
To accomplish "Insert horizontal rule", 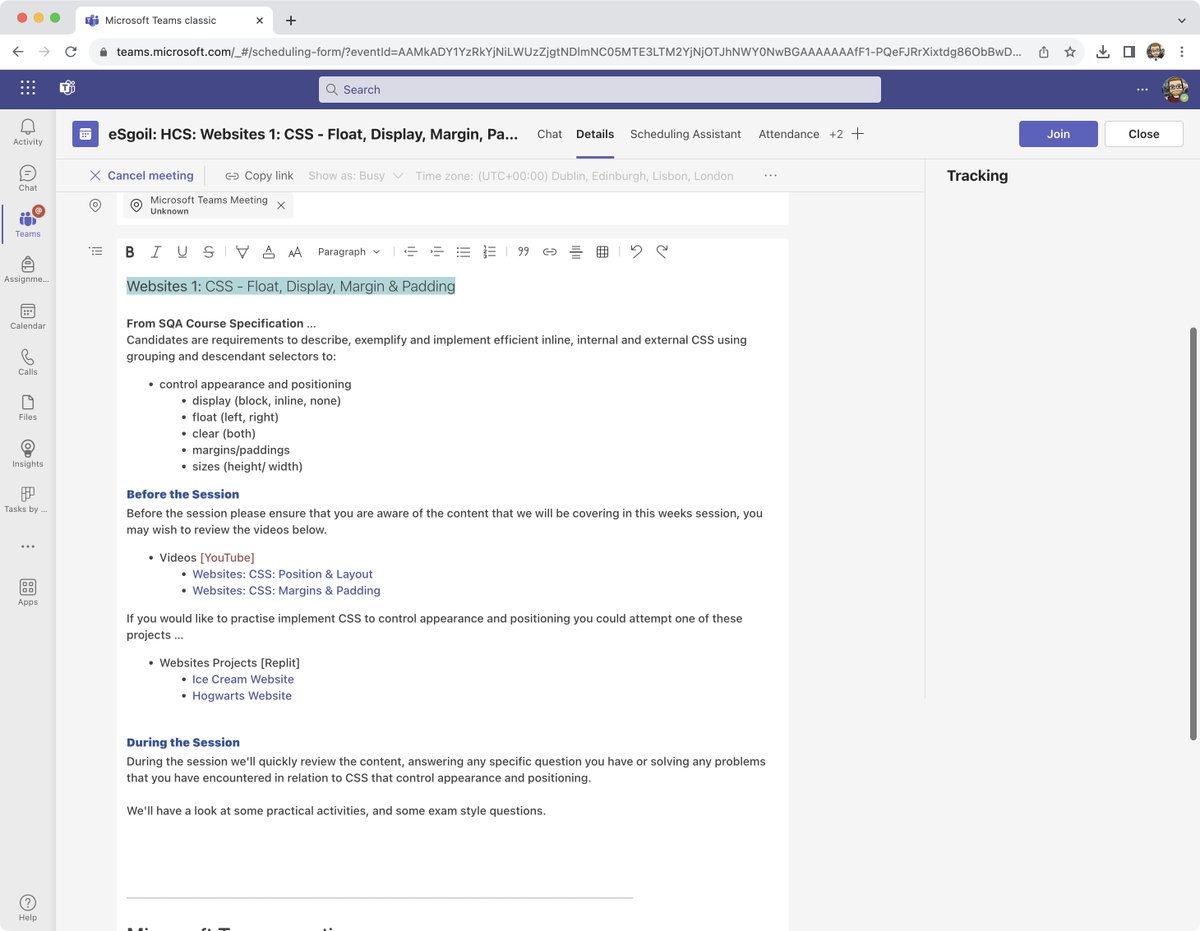I will 576,252.
